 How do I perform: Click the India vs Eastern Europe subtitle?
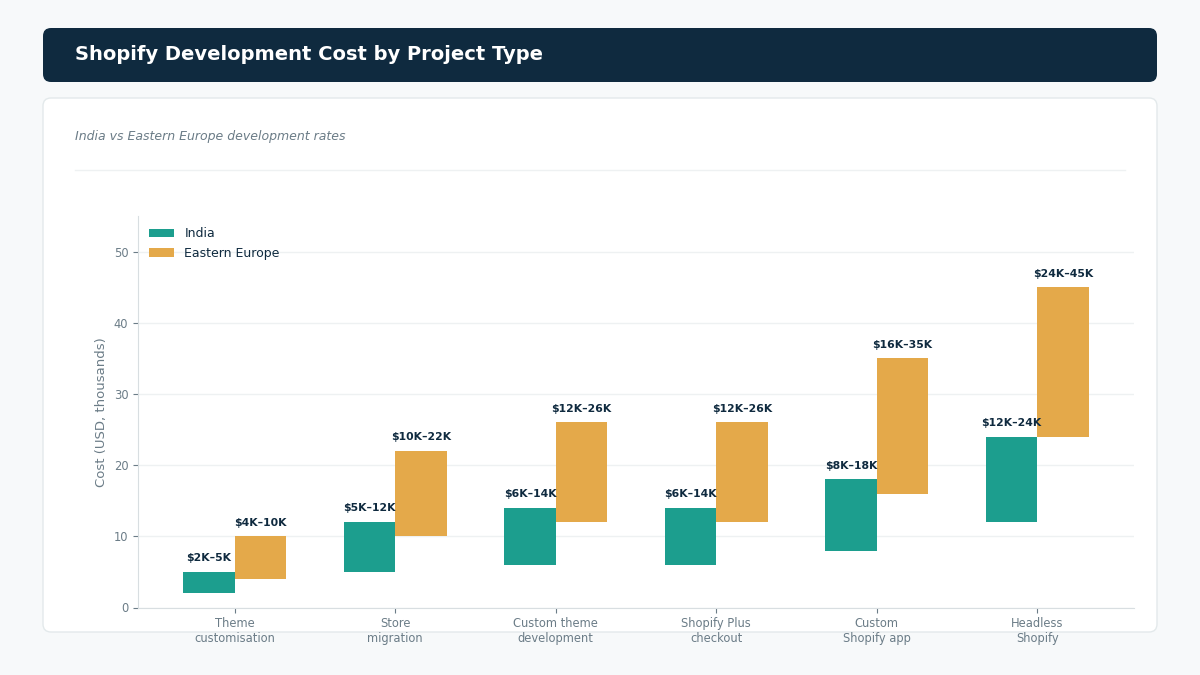click(x=210, y=136)
